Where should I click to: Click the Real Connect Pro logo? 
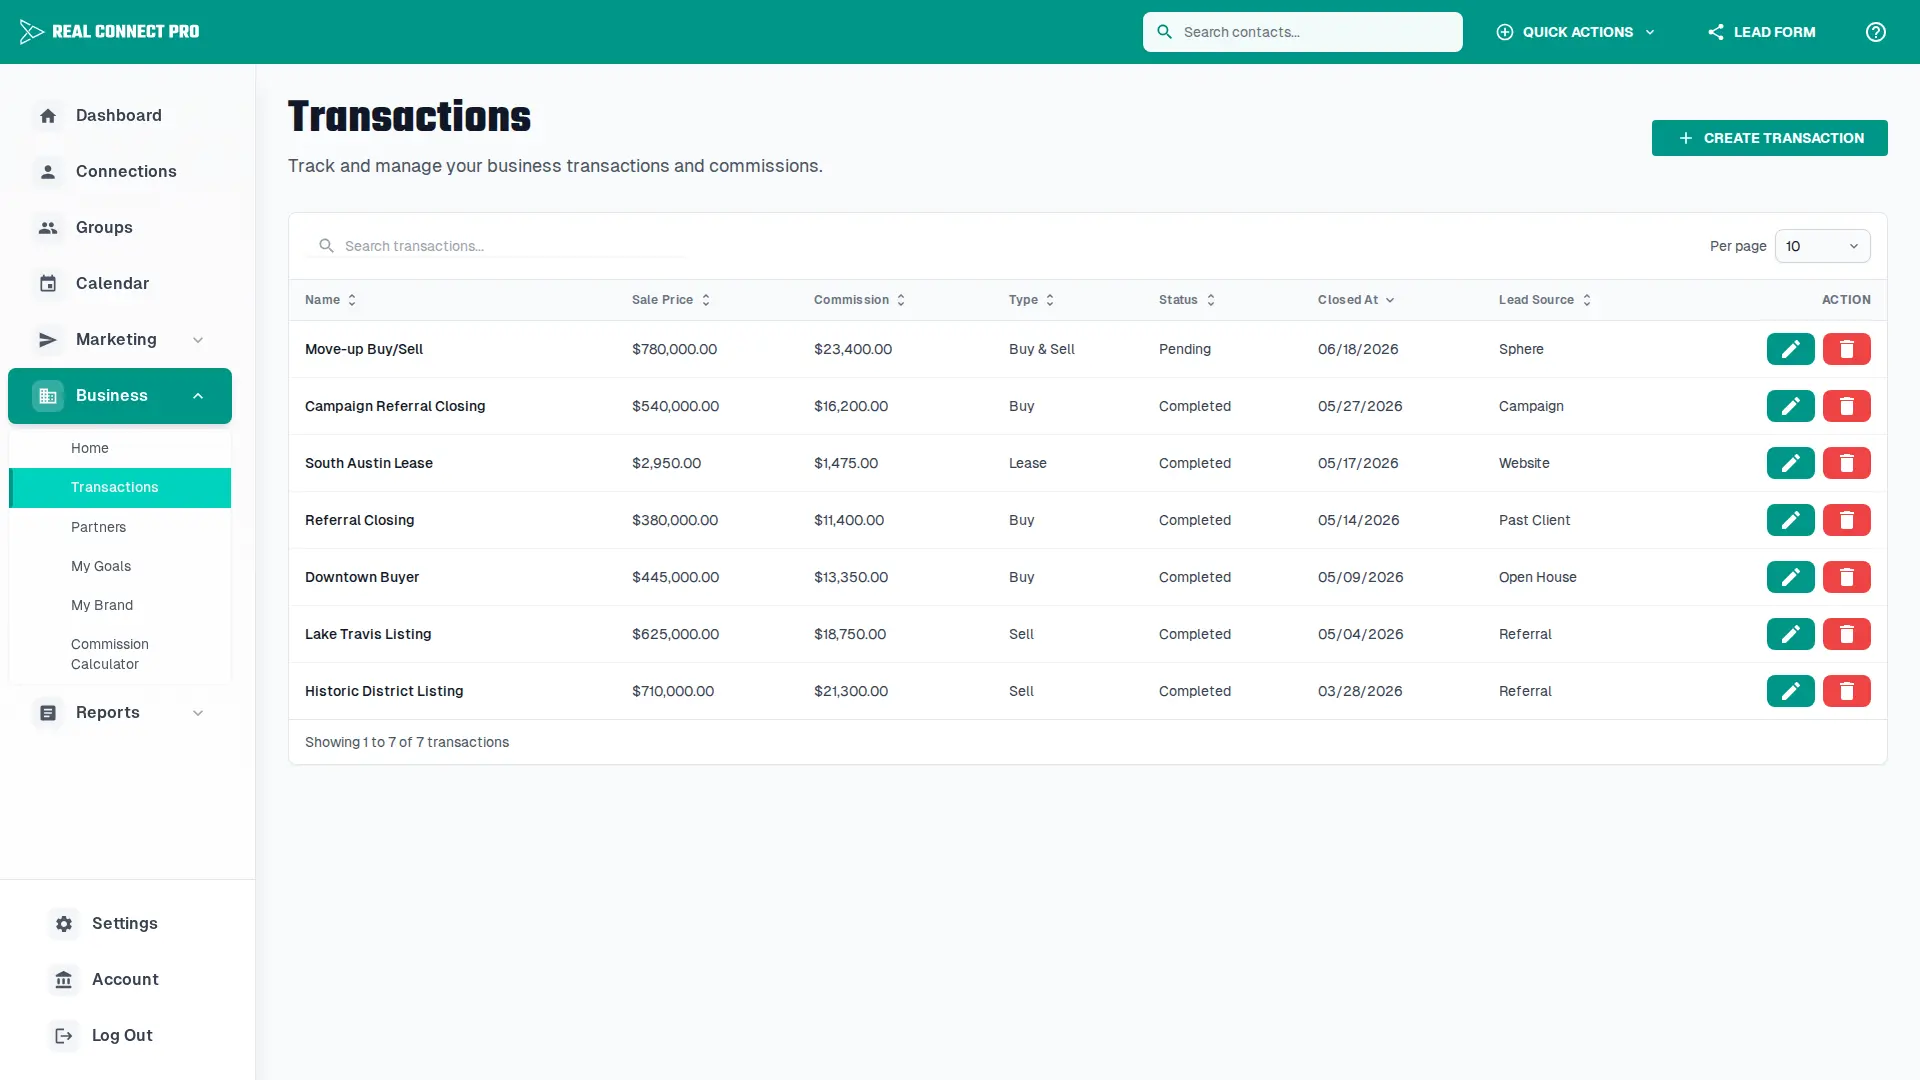pos(109,32)
